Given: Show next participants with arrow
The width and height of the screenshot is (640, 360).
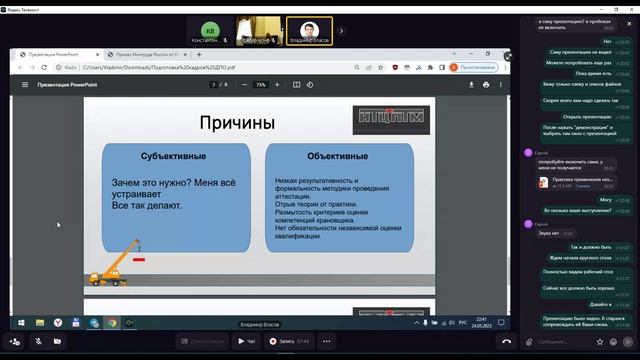Looking at the screenshot, I should 341,31.
